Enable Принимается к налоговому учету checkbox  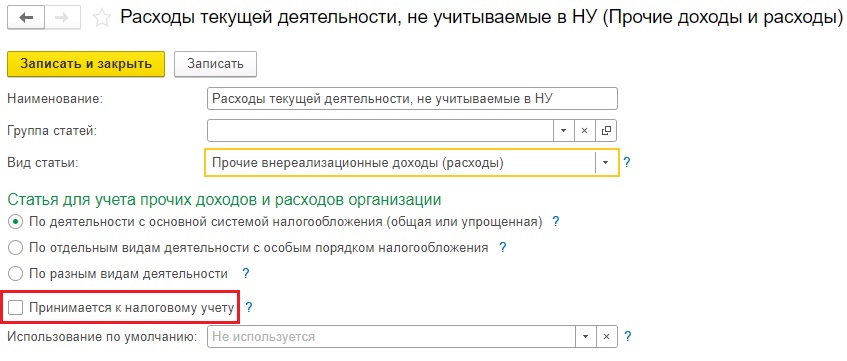[x=16, y=308]
